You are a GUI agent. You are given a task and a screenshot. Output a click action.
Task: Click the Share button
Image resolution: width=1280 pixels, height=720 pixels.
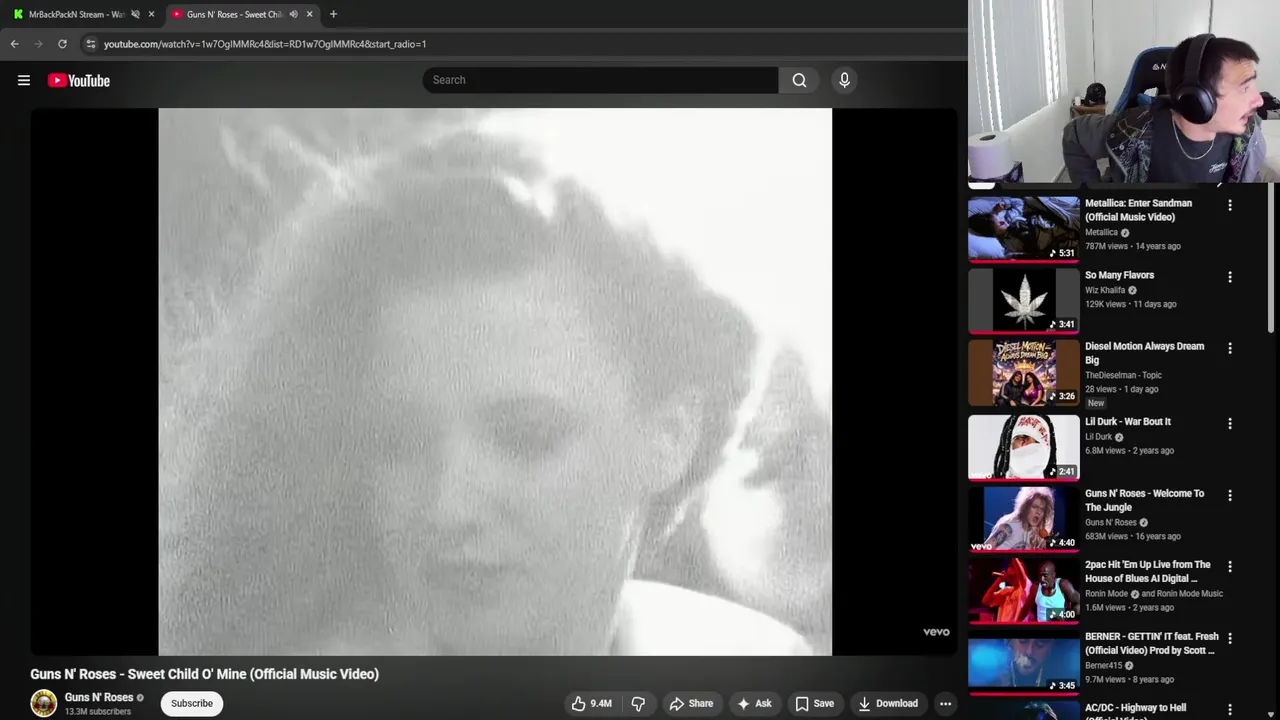pyautogui.click(x=691, y=704)
